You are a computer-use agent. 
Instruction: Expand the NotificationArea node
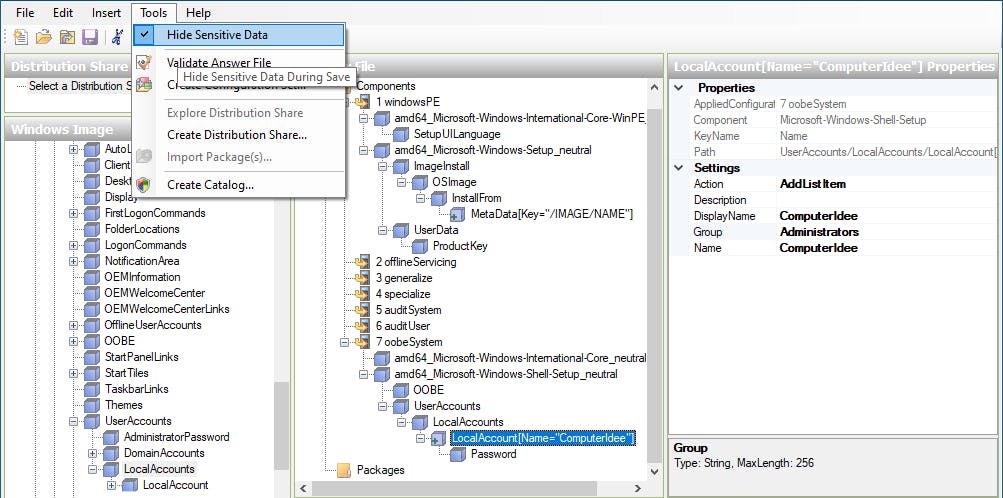[x=74, y=261]
